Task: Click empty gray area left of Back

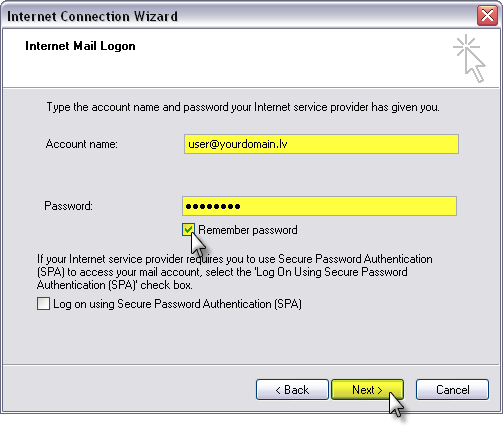Action: [130, 389]
